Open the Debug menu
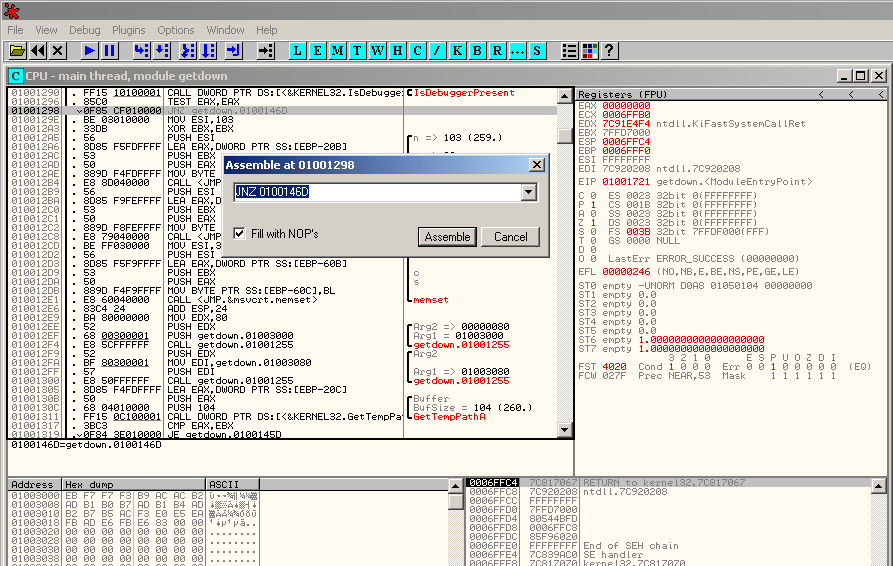The width and height of the screenshot is (893, 566). pos(84,30)
